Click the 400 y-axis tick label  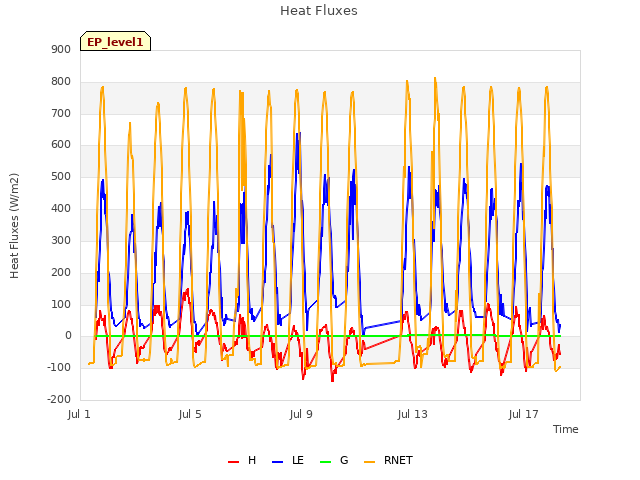click(61, 209)
